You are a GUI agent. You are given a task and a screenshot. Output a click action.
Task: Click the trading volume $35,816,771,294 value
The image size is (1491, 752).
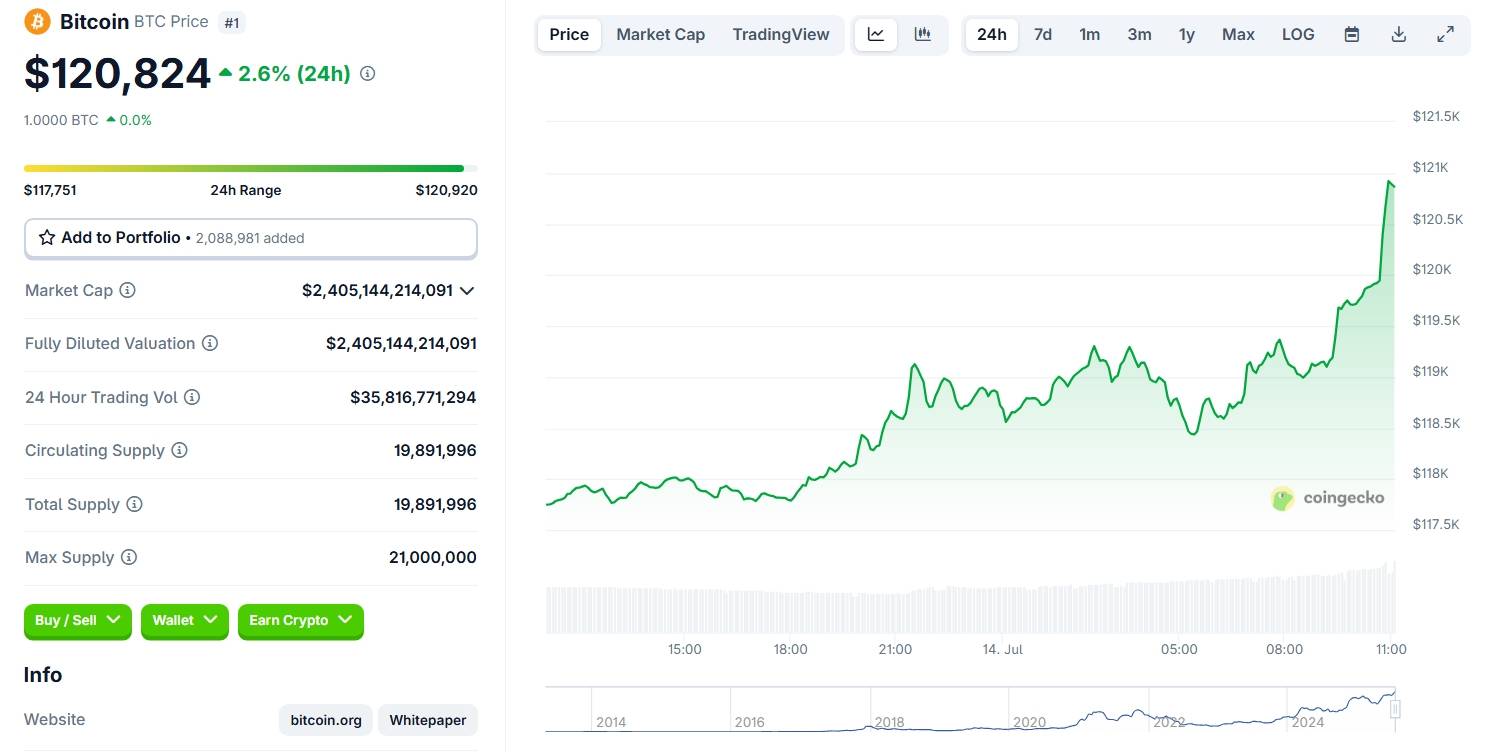click(x=413, y=397)
